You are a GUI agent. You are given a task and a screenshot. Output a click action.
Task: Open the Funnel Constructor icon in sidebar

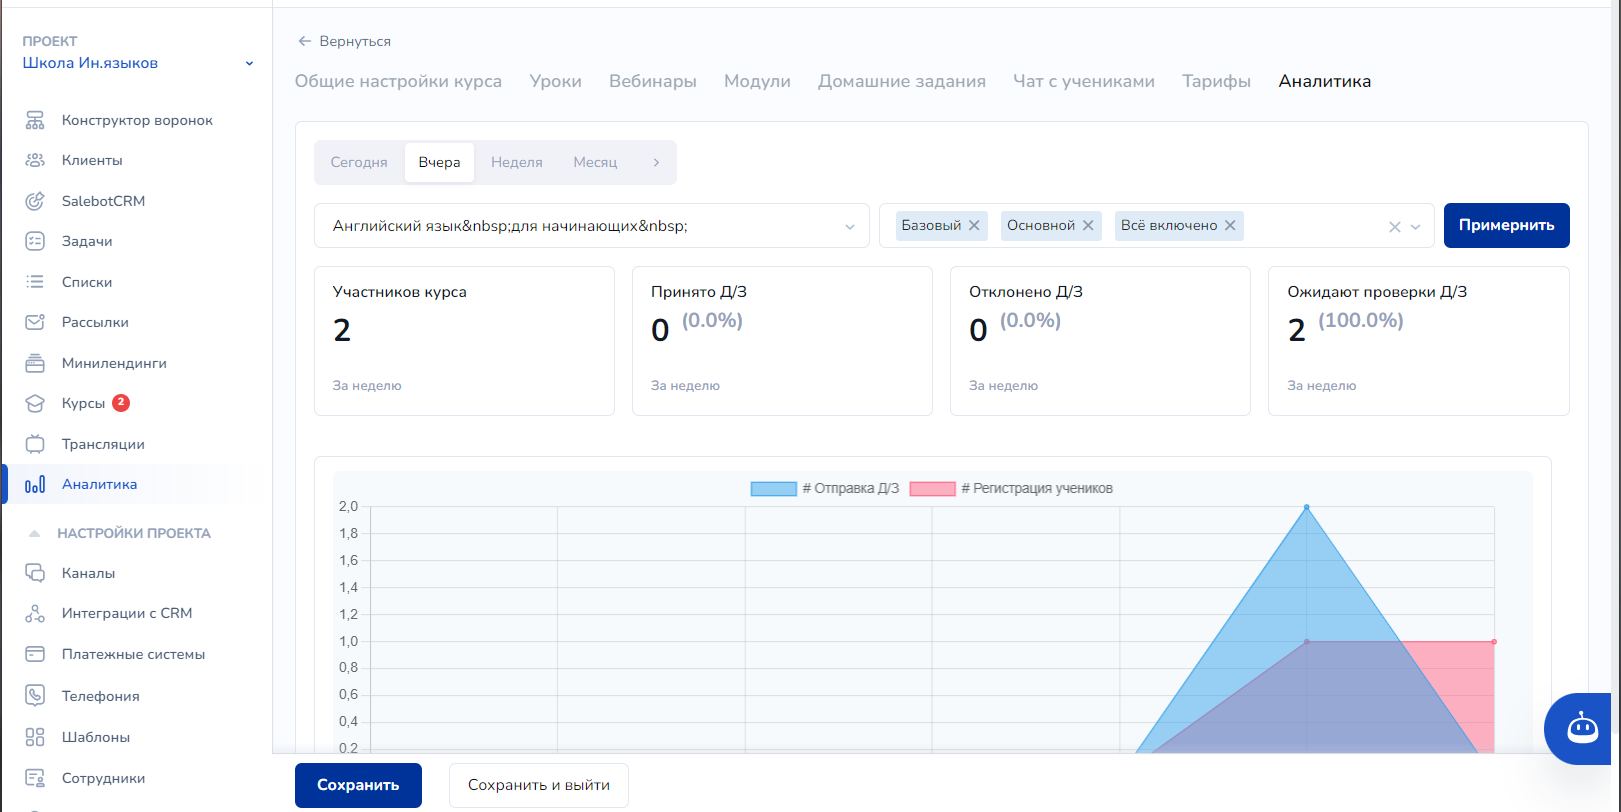(35, 120)
